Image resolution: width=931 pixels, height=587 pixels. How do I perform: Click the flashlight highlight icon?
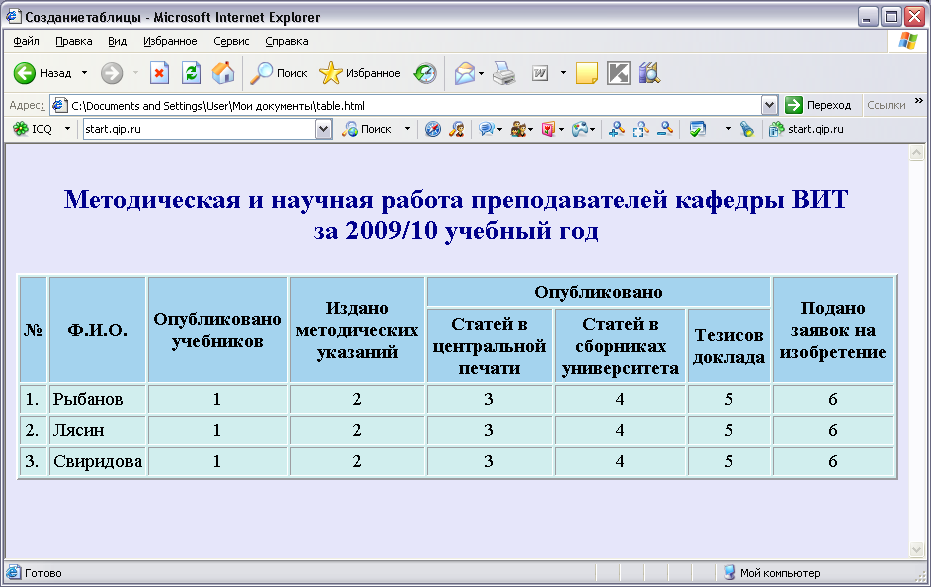[747, 129]
